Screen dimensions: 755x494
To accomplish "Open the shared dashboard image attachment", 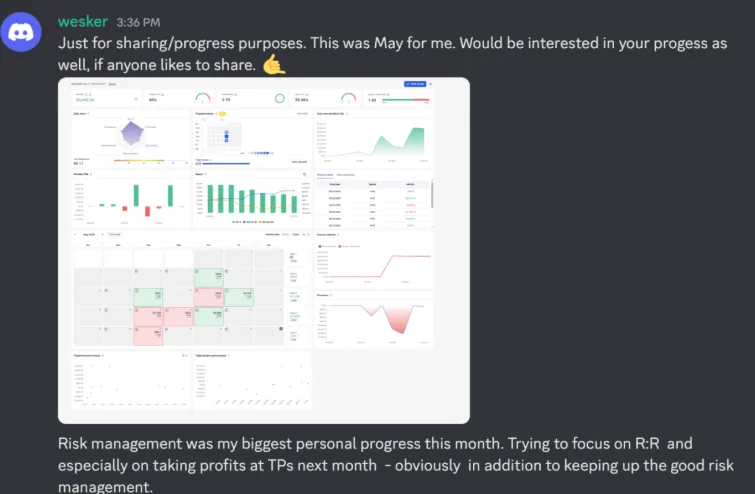I will (x=264, y=250).
